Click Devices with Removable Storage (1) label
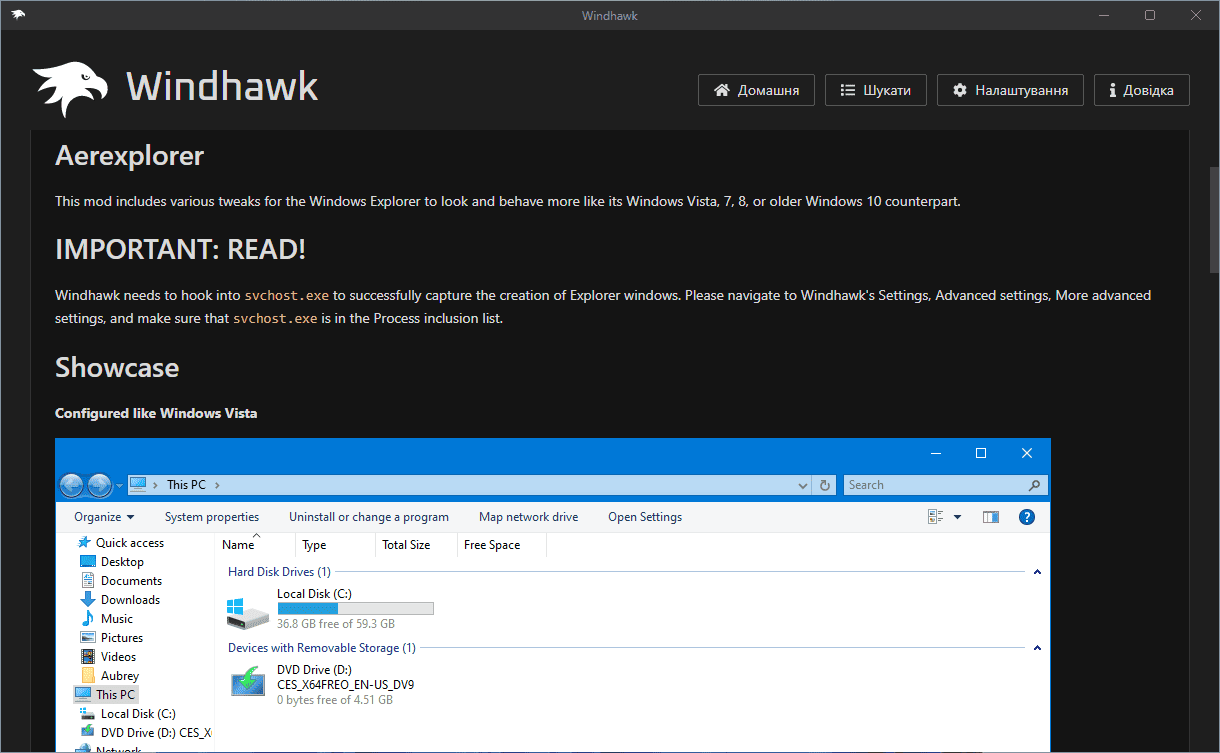Image resolution: width=1220 pixels, height=753 pixels. (321, 648)
